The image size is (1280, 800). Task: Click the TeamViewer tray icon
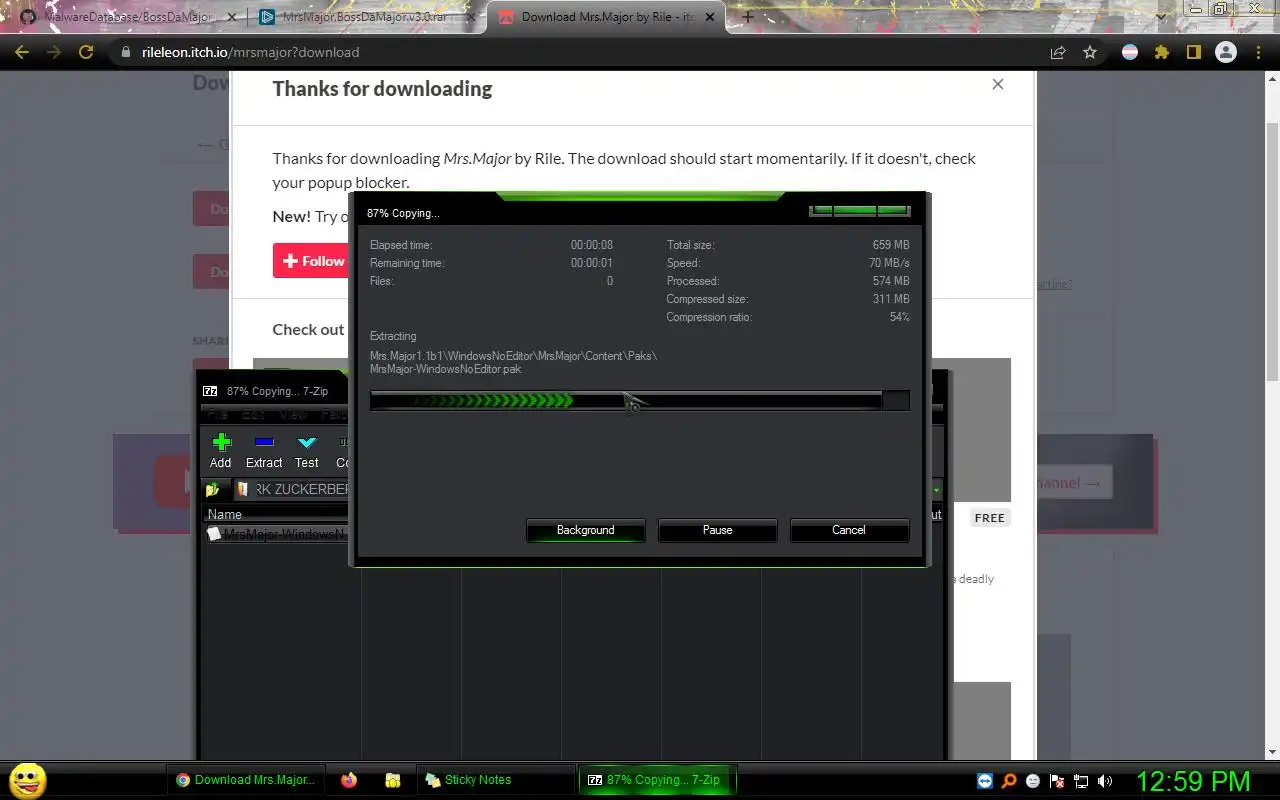tap(986, 781)
